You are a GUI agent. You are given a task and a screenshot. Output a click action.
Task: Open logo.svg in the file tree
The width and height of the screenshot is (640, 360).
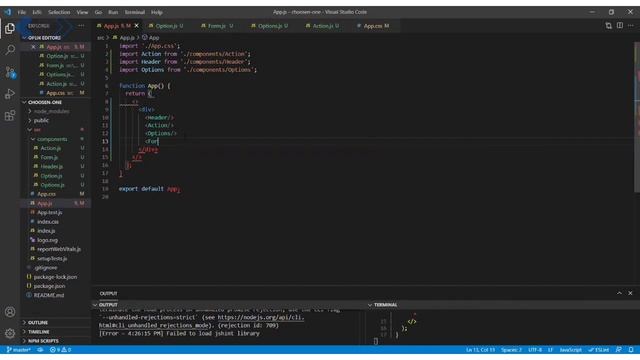click(x=47, y=240)
